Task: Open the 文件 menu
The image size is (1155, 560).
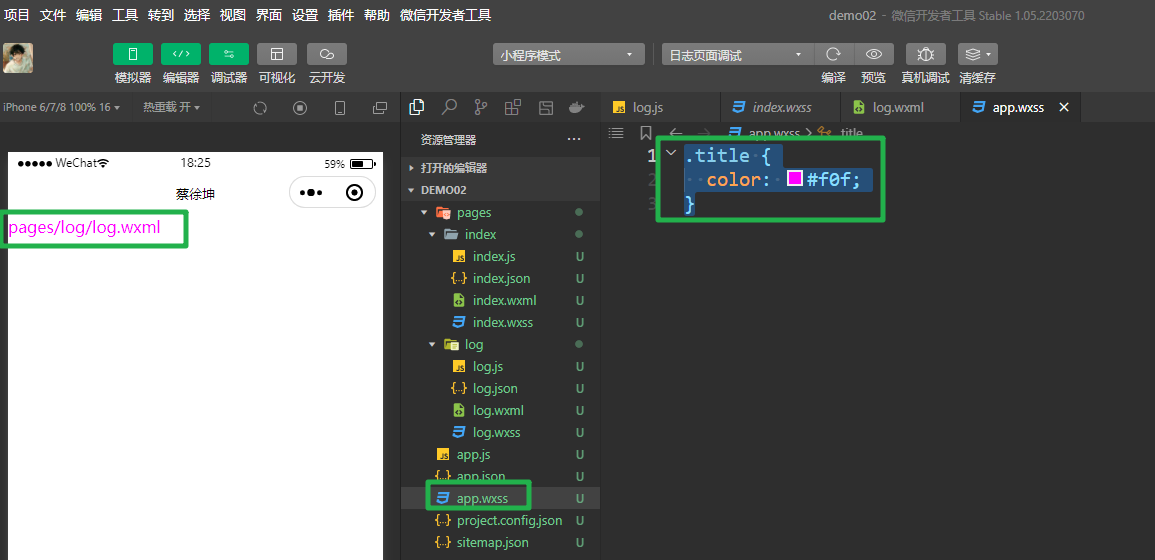Action: [53, 15]
